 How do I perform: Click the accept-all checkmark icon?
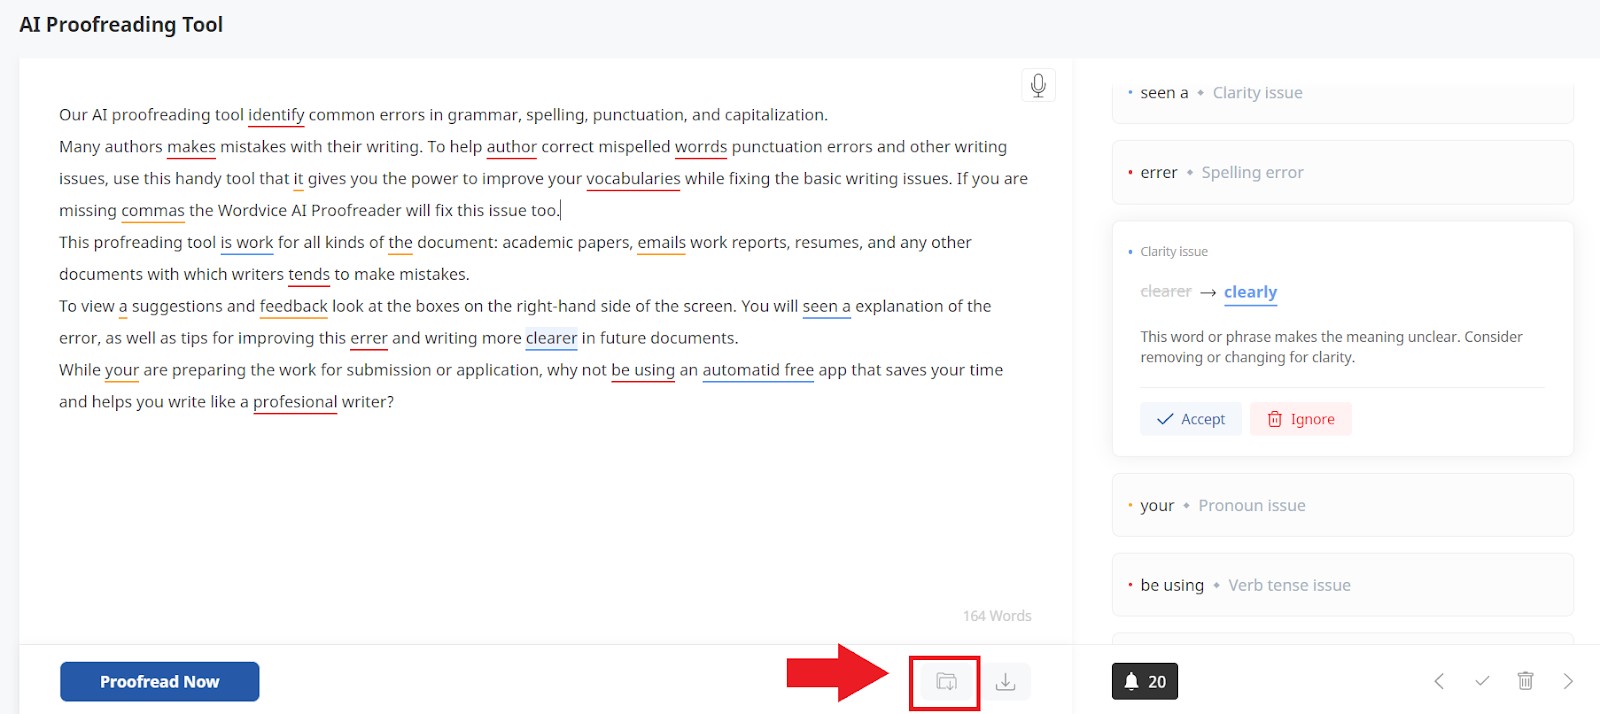tap(1482, 681)
